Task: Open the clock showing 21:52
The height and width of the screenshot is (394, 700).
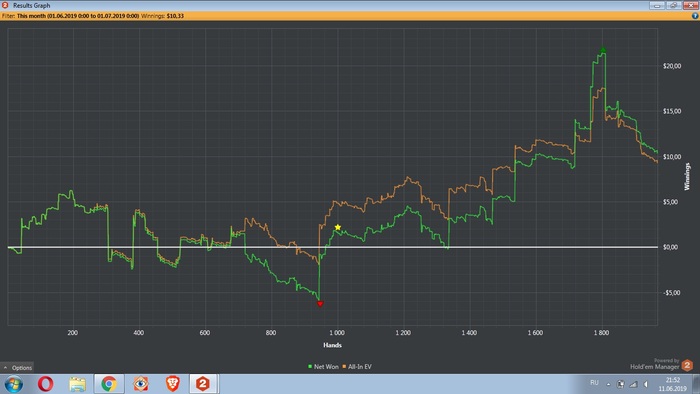Action: 673,384
